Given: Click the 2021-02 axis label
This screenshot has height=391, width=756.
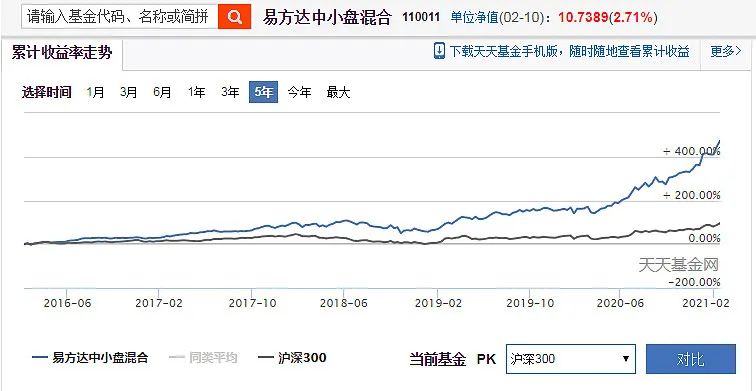Looking at the screenshot, I should click(706, 303).
